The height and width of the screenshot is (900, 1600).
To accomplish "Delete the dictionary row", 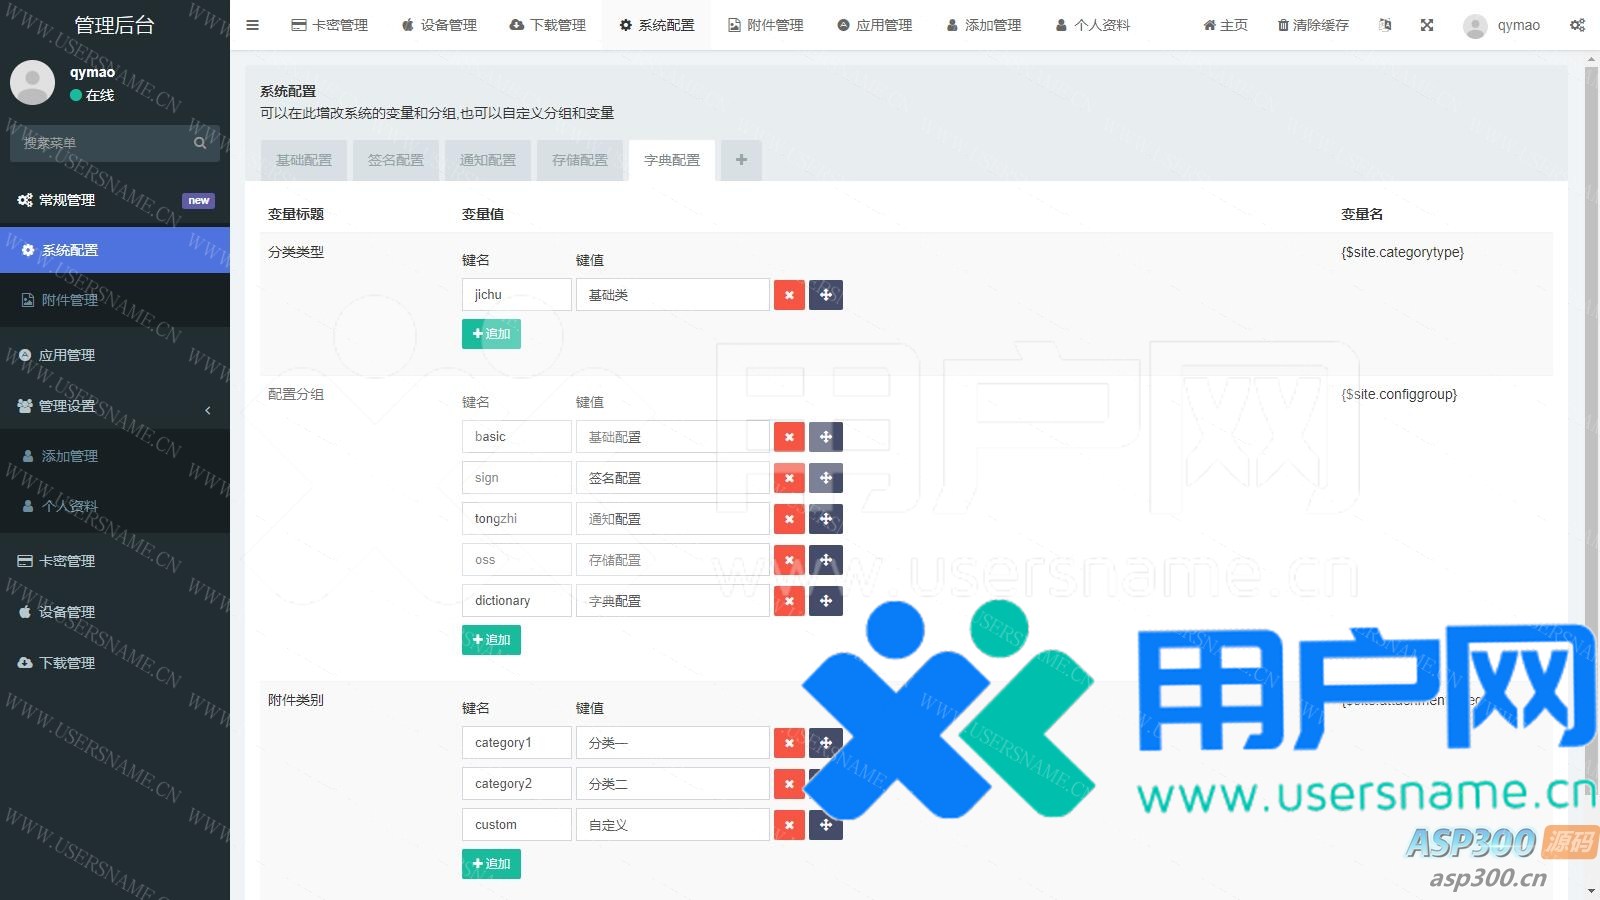I will click(789, 601).
